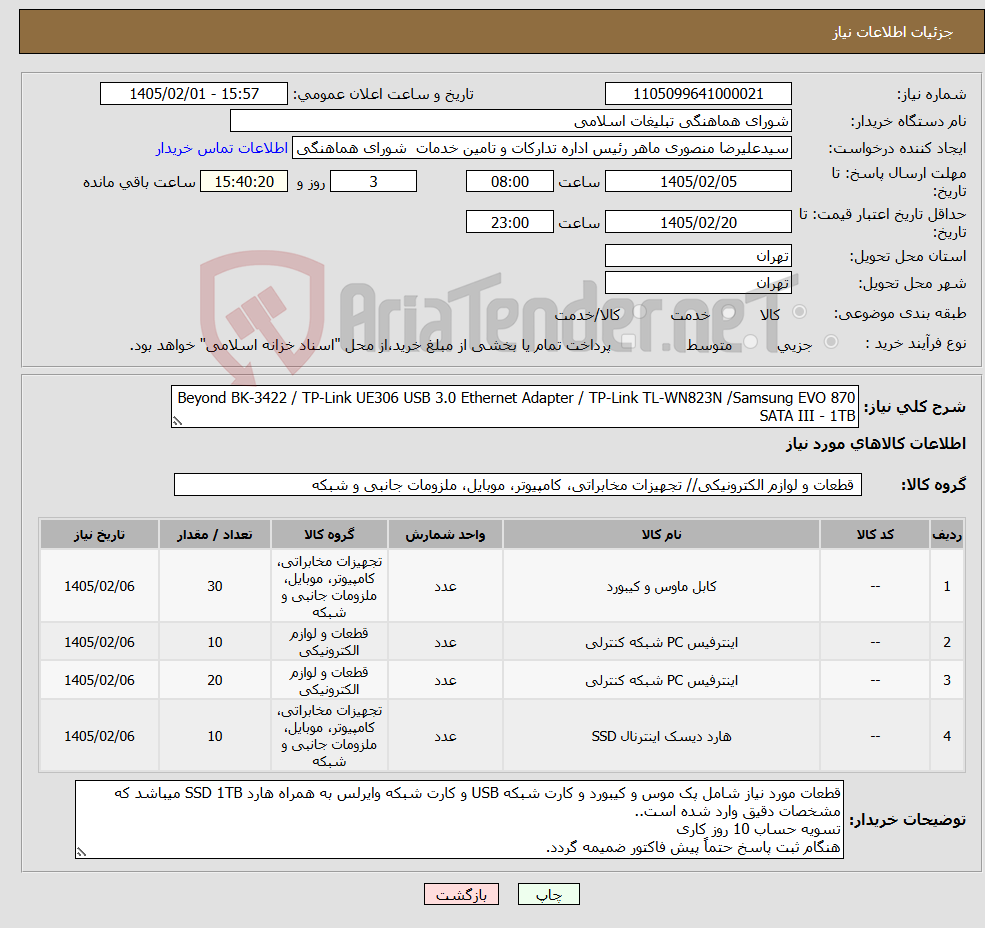Screen dimensions: 985x928
Task: Click item name هارد دیسک اینترنال SSD
Action: click(x=661, y=736)
